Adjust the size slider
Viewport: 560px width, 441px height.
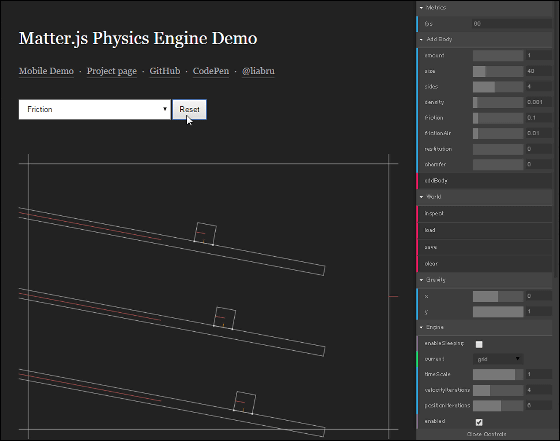[498, 71]
